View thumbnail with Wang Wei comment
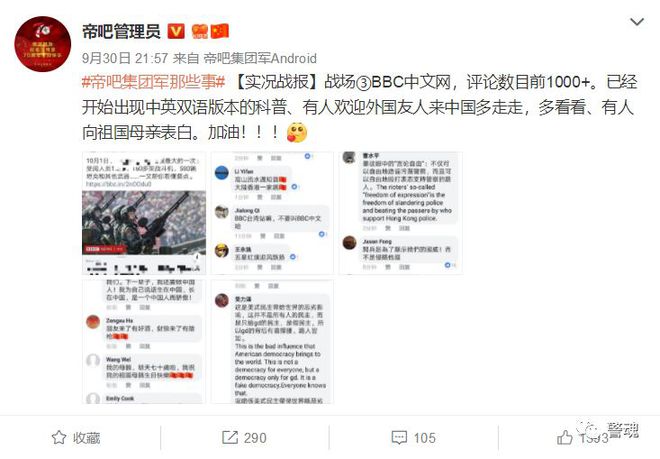The image size is (660, 459). [144, 342]
